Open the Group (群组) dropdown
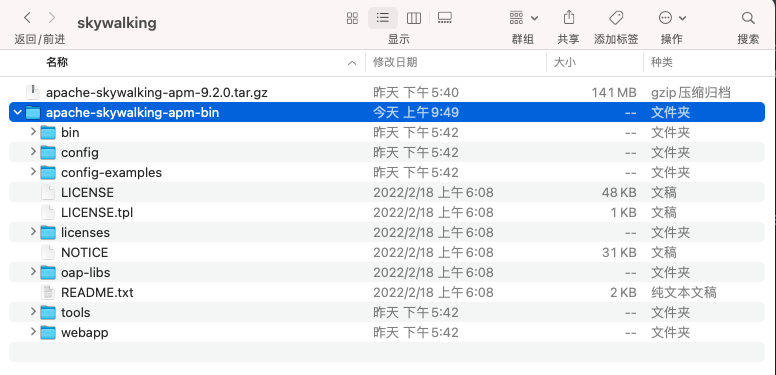The height and width of the screenshot is (375, 776). point(523,18)
